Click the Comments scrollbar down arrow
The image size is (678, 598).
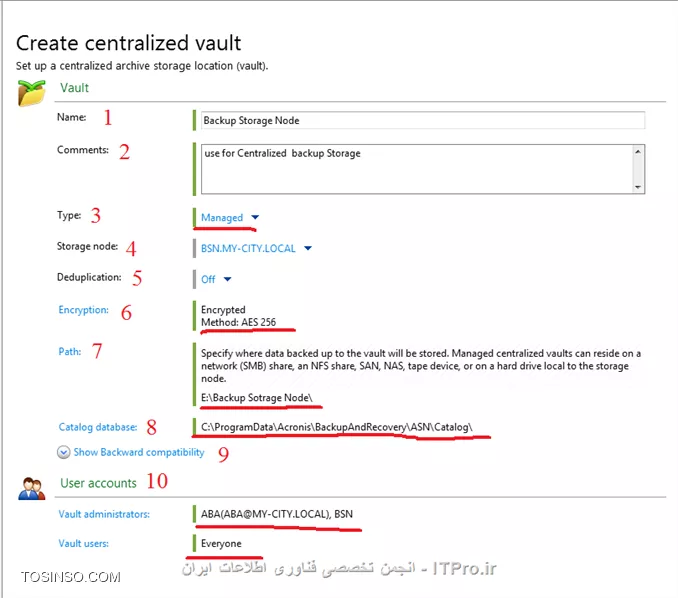coord(638,187)
